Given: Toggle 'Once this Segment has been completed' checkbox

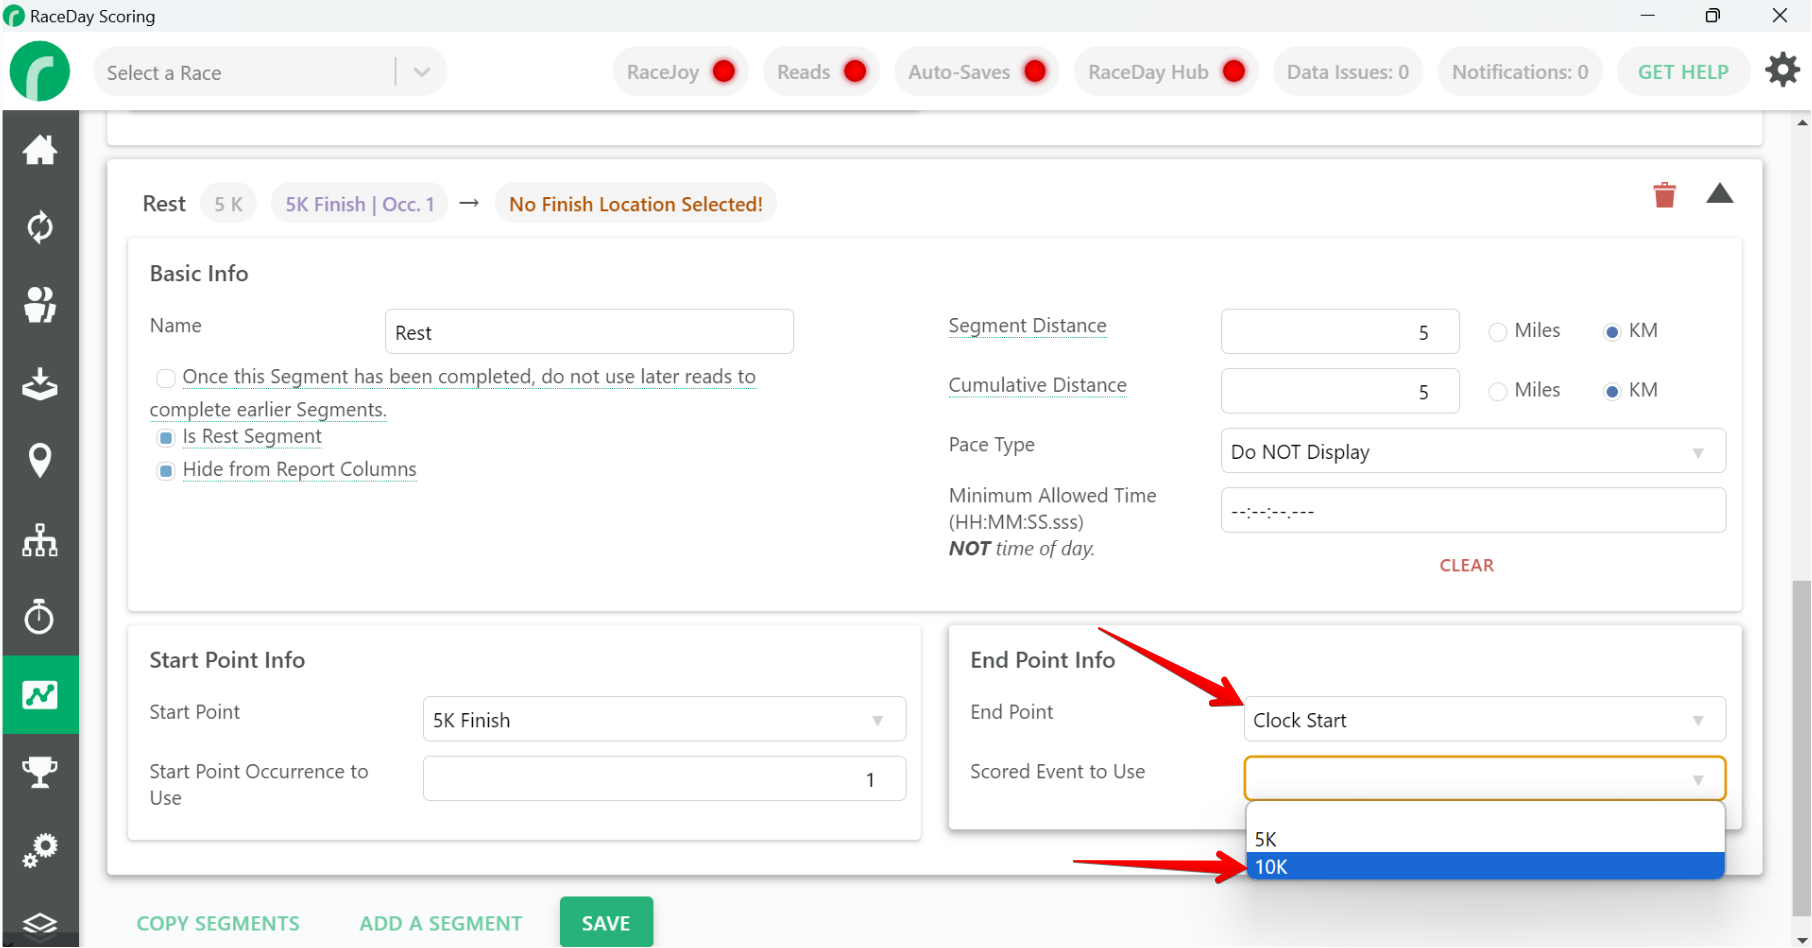Looking at the screenshot, I should pos(166,378).
